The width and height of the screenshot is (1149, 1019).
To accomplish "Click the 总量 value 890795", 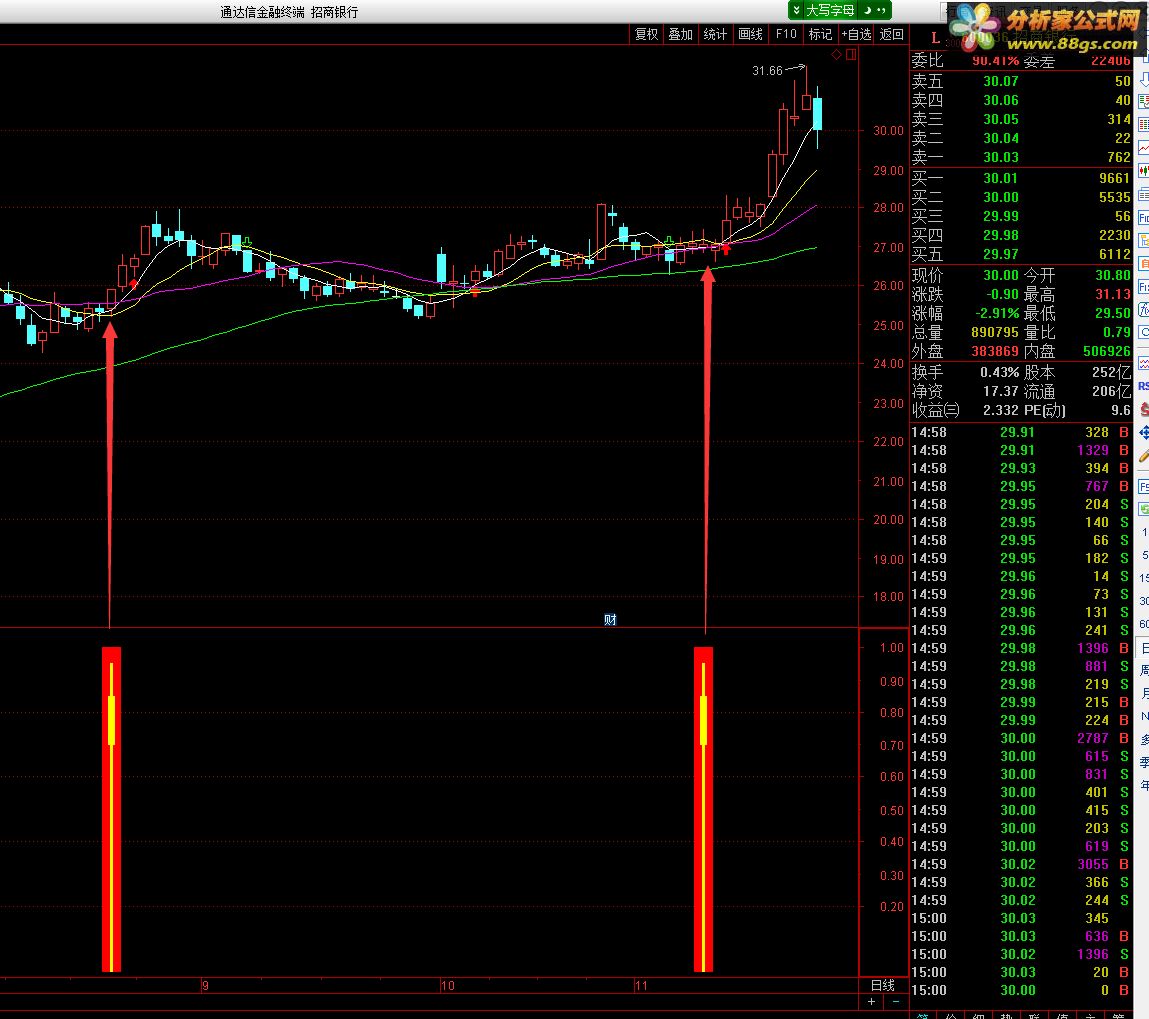I will click(x=995, y=333).
